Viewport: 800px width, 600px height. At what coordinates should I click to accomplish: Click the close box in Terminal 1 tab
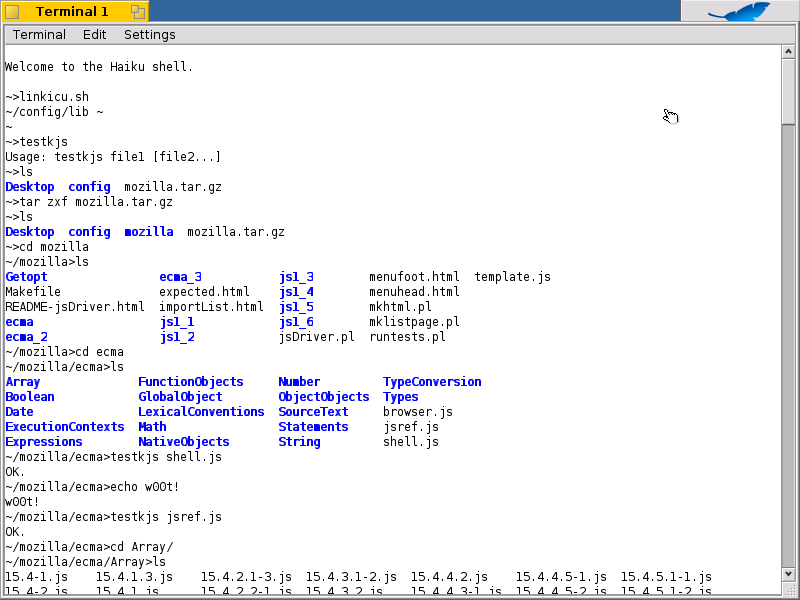(x=12, y=12)
